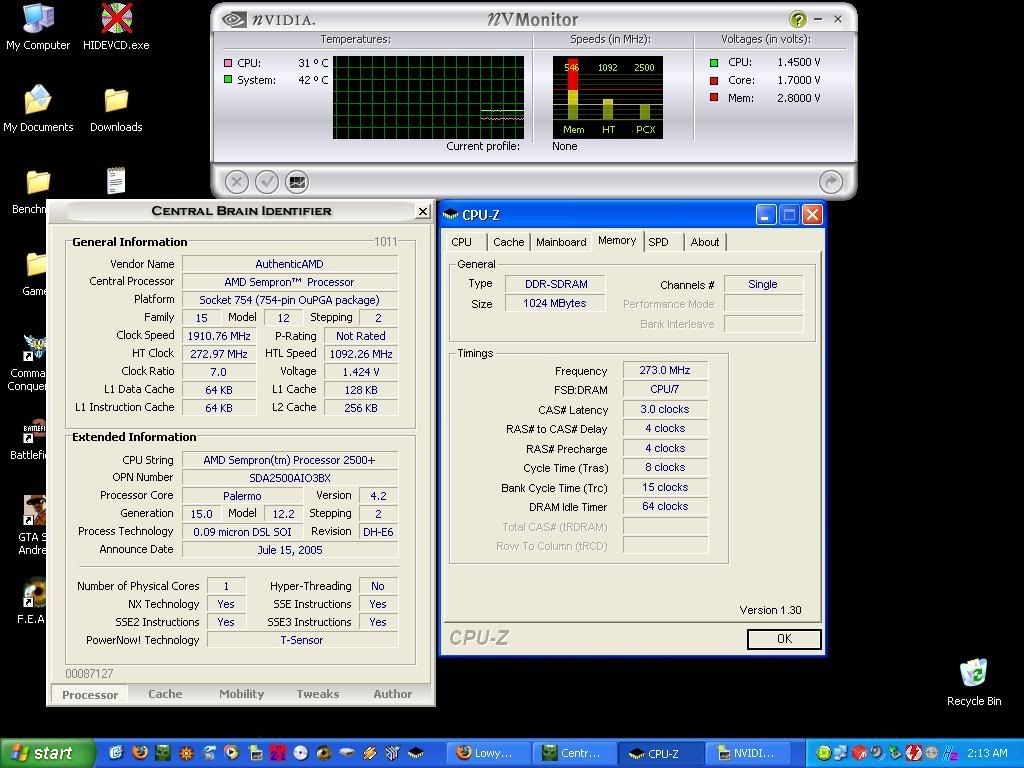Launch Firefox from the quick launch bar
The width and height of the screenshot is (1024, 768).
[x=140, y=753]
